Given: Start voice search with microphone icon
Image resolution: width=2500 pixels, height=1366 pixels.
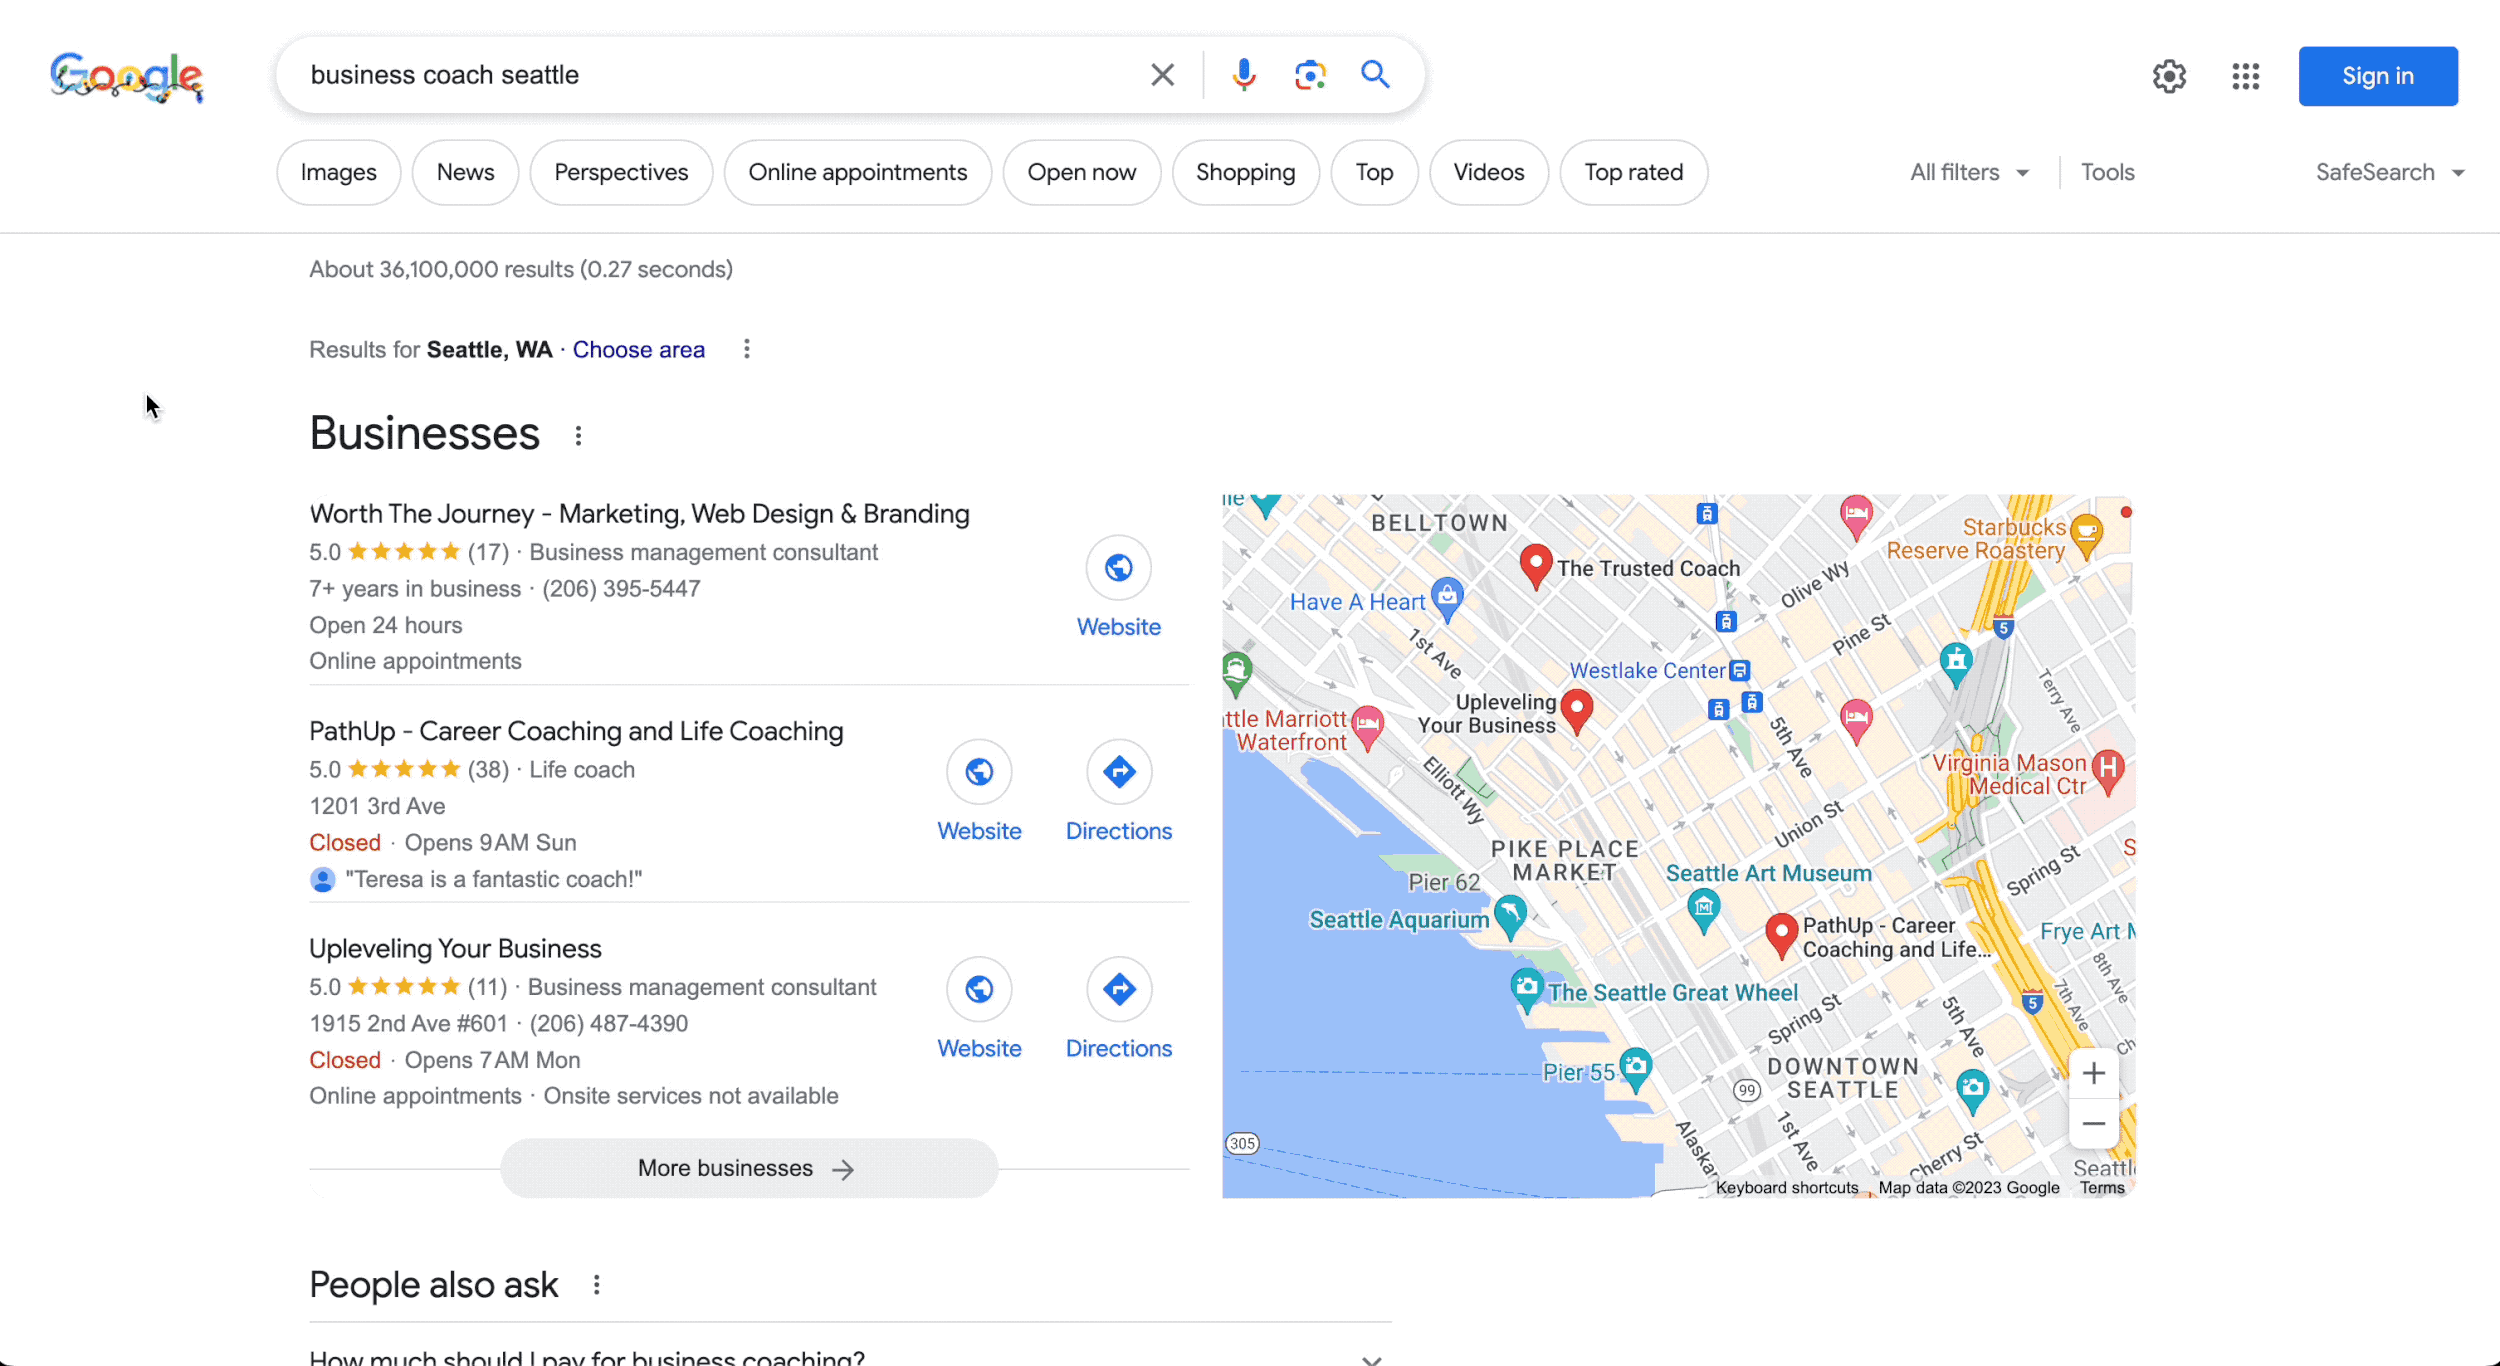Looking at the screenshot, I should pyautogui.click(x=1243, y=75).
